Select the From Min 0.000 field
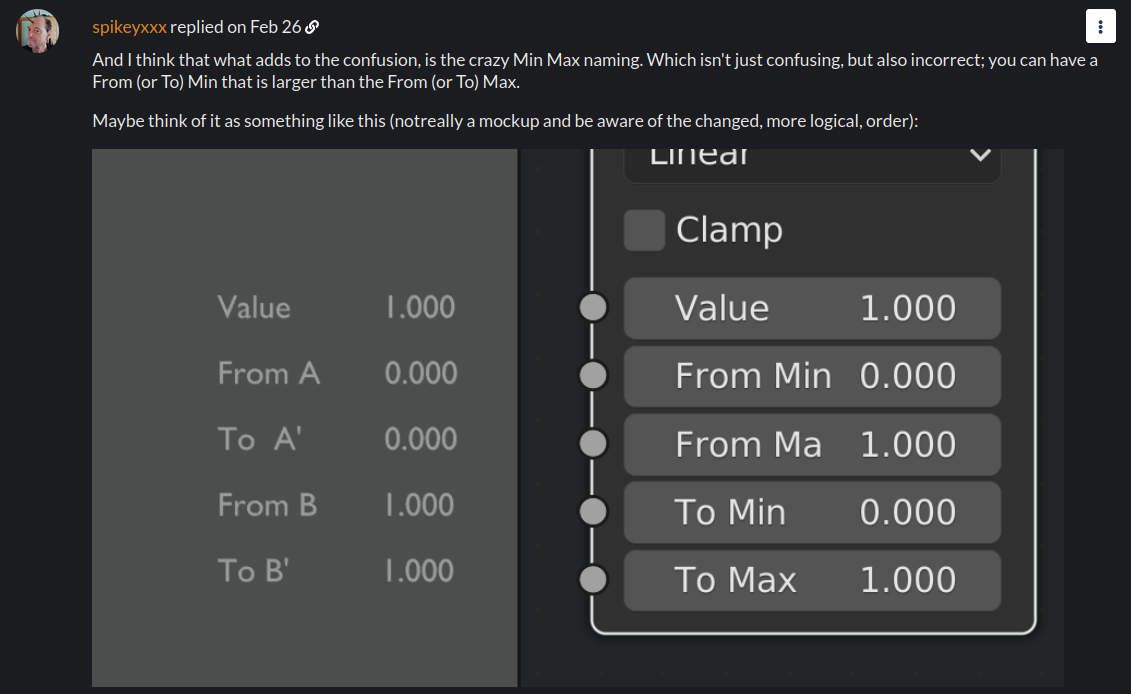Image resolution: width=1131 pixels, height=694 pixels. pos(812,376)
